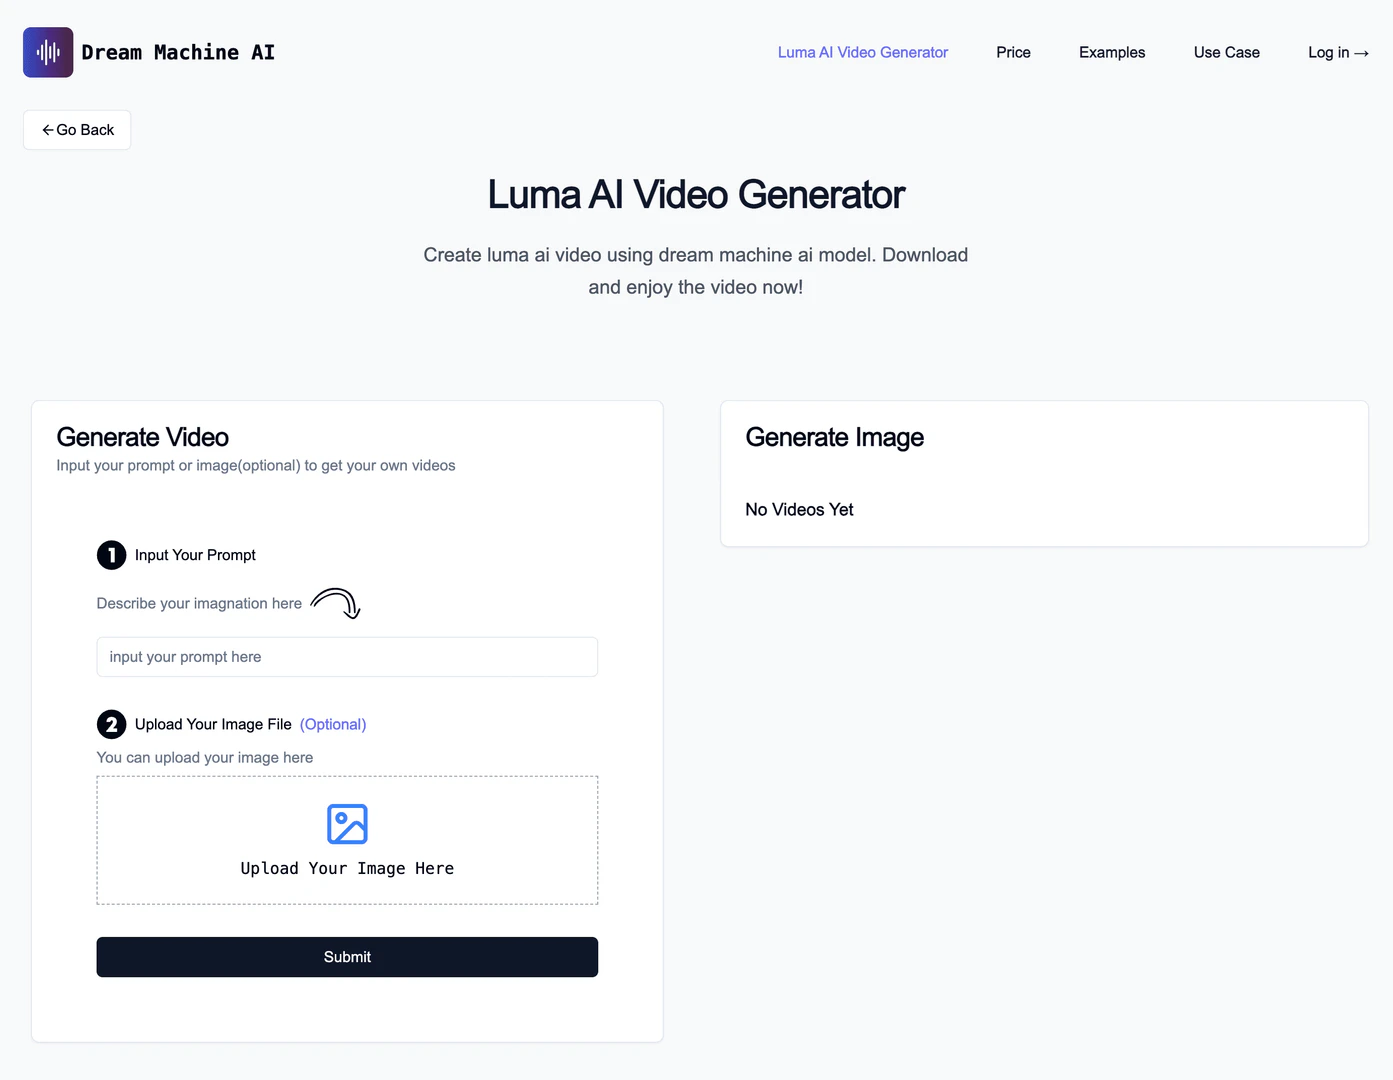Click the left arrow in Go Back
The image size is (1393, 1080).
pos(47,130)
